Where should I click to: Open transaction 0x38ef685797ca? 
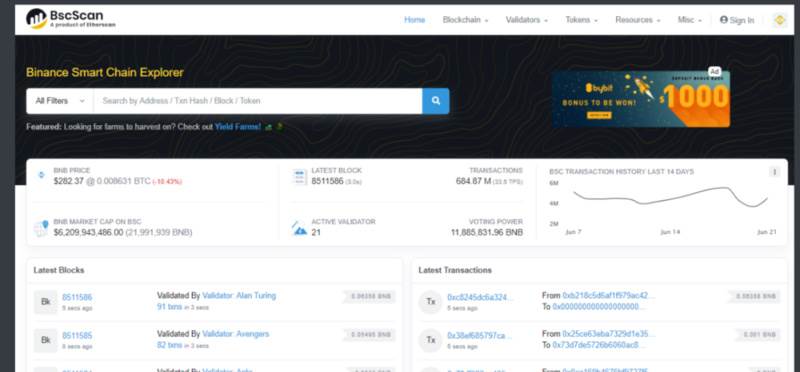coord(480,336)
